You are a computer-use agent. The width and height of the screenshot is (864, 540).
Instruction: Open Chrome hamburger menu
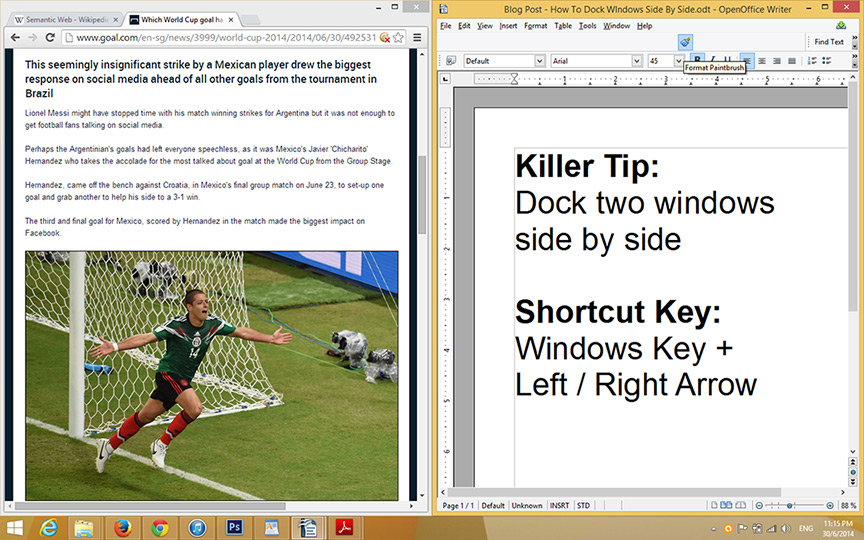coord(417,37)
